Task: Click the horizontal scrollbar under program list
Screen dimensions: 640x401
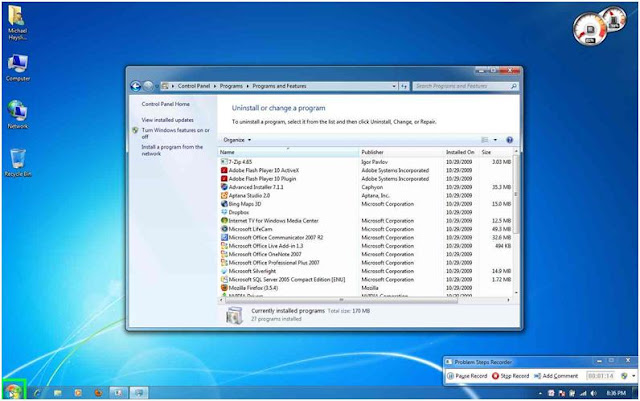Action: (x=341, y=300)
